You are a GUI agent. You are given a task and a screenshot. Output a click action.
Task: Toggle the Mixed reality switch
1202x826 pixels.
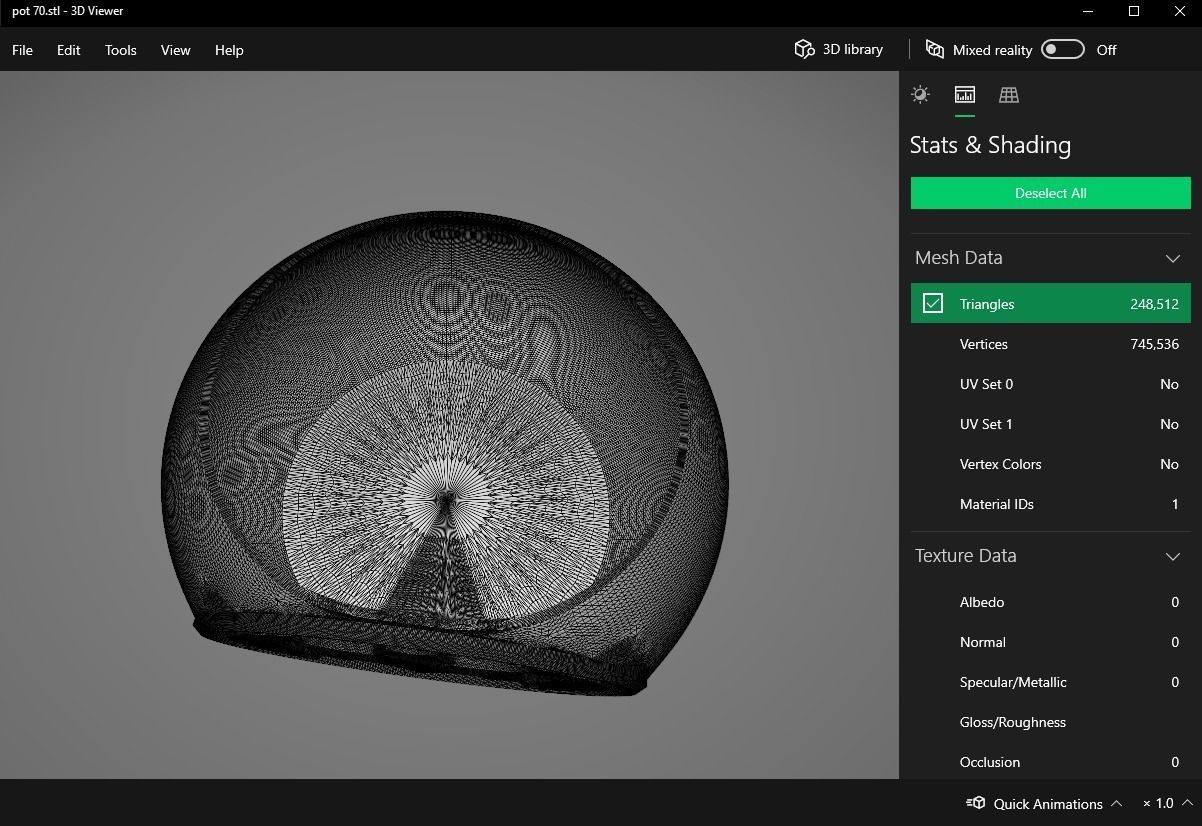pyautogui.click(x=1062, y=50)
